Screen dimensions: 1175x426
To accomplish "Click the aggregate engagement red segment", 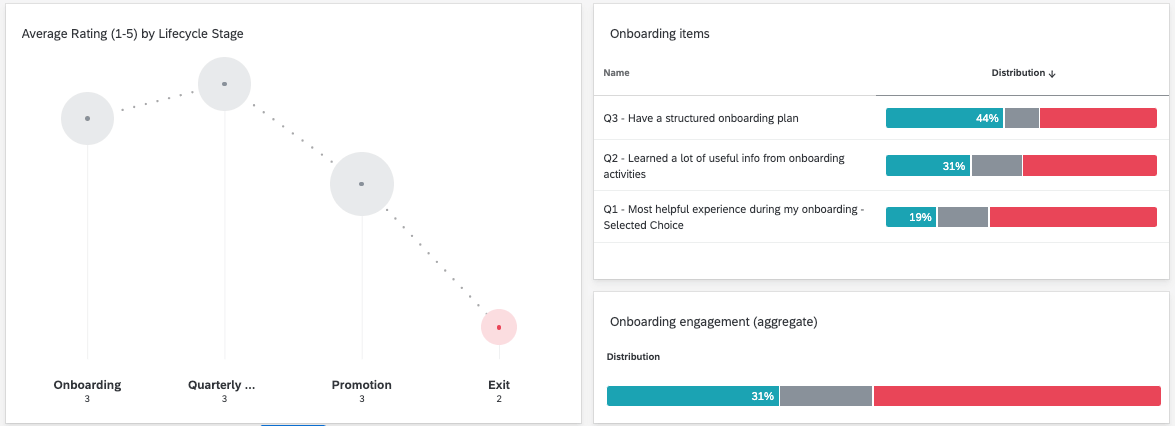I will (1016, 396).
